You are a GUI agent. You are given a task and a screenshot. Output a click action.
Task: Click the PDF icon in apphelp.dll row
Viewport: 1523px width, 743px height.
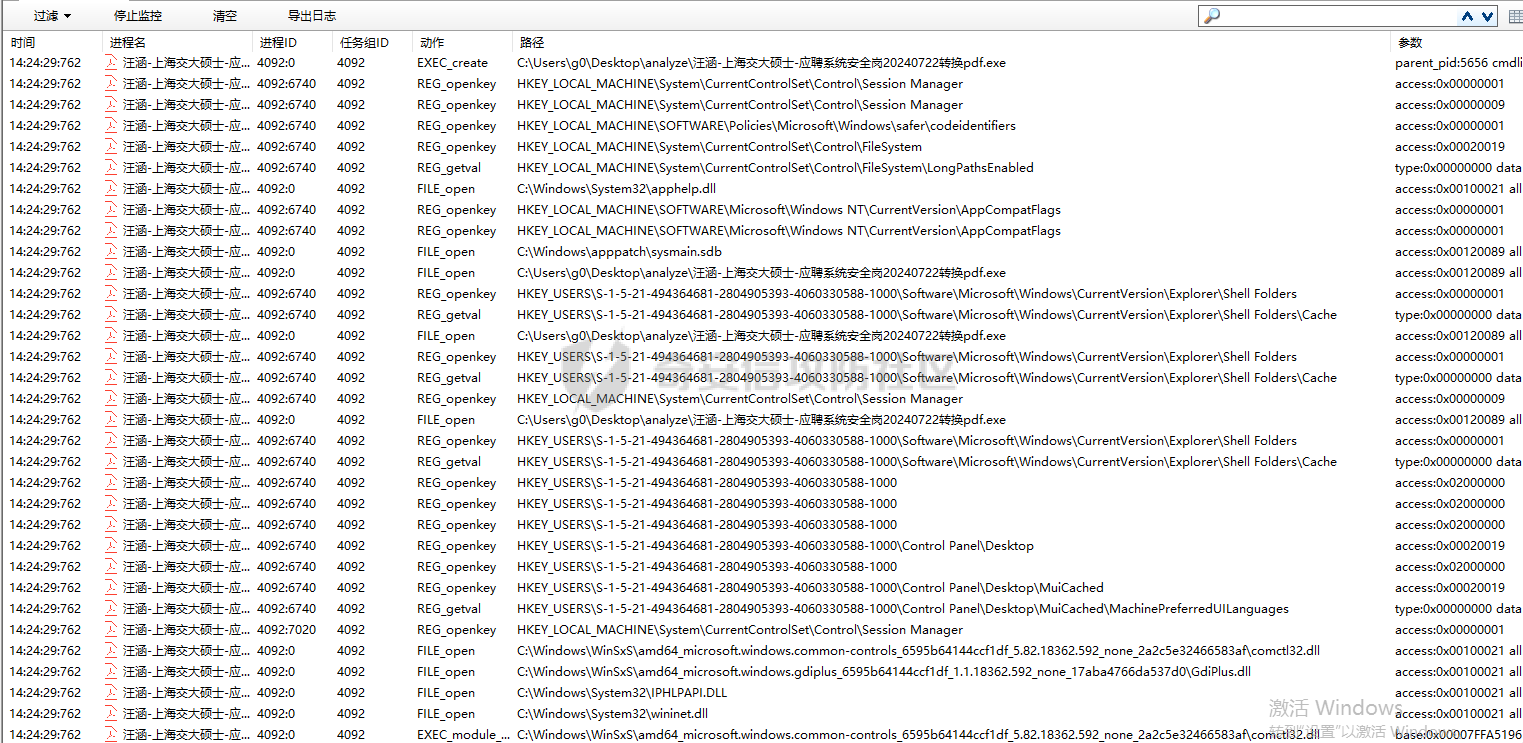click(x=112, y=188)
